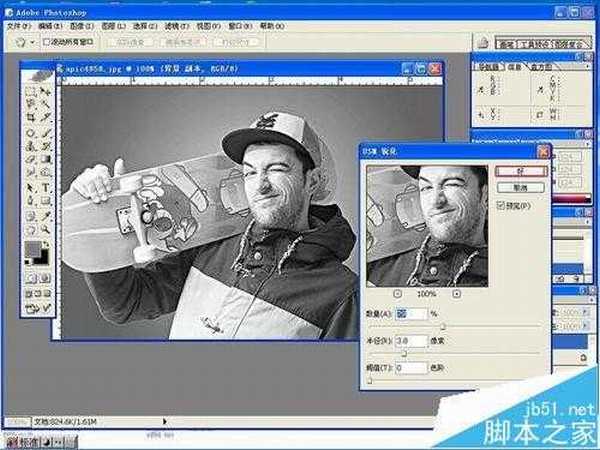The width and height of the screenshot is (600, 450).
Task: Open status bar document info arrow menu
Action: [x=165, y=421]
